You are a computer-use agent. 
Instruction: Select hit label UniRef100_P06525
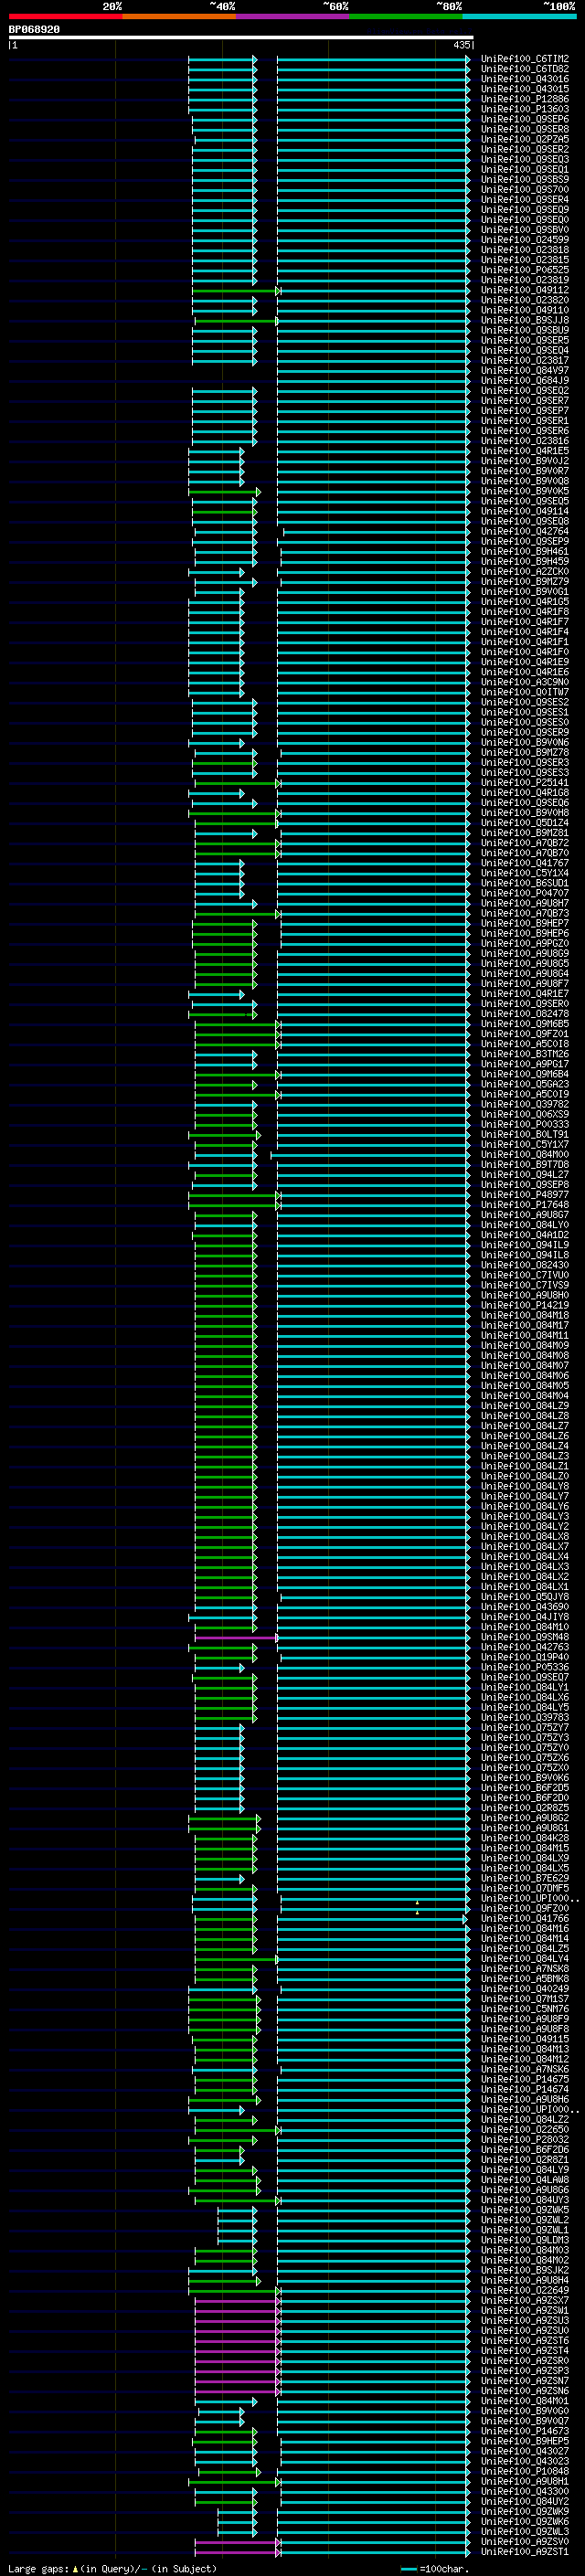[525, 270]
